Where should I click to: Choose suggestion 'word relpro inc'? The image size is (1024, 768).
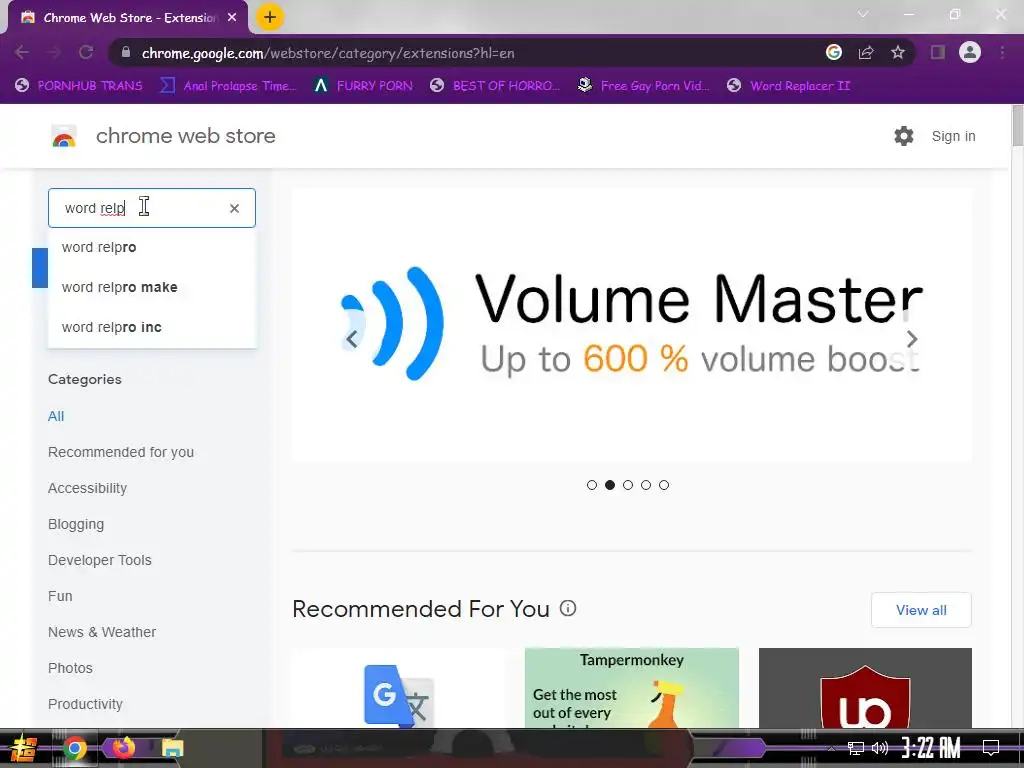tap(152, 327)
